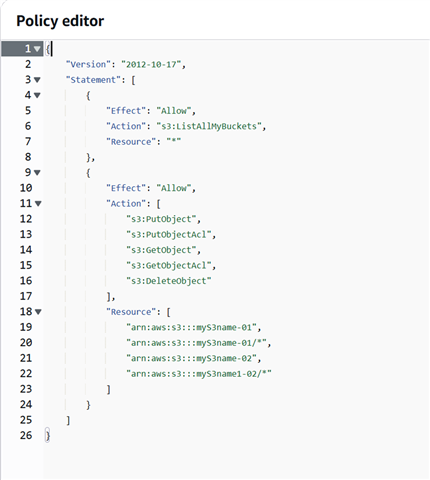Collapse second statement block at line 9
The width and height of the screenshot is (430, 480).
(x=37, y=173)
